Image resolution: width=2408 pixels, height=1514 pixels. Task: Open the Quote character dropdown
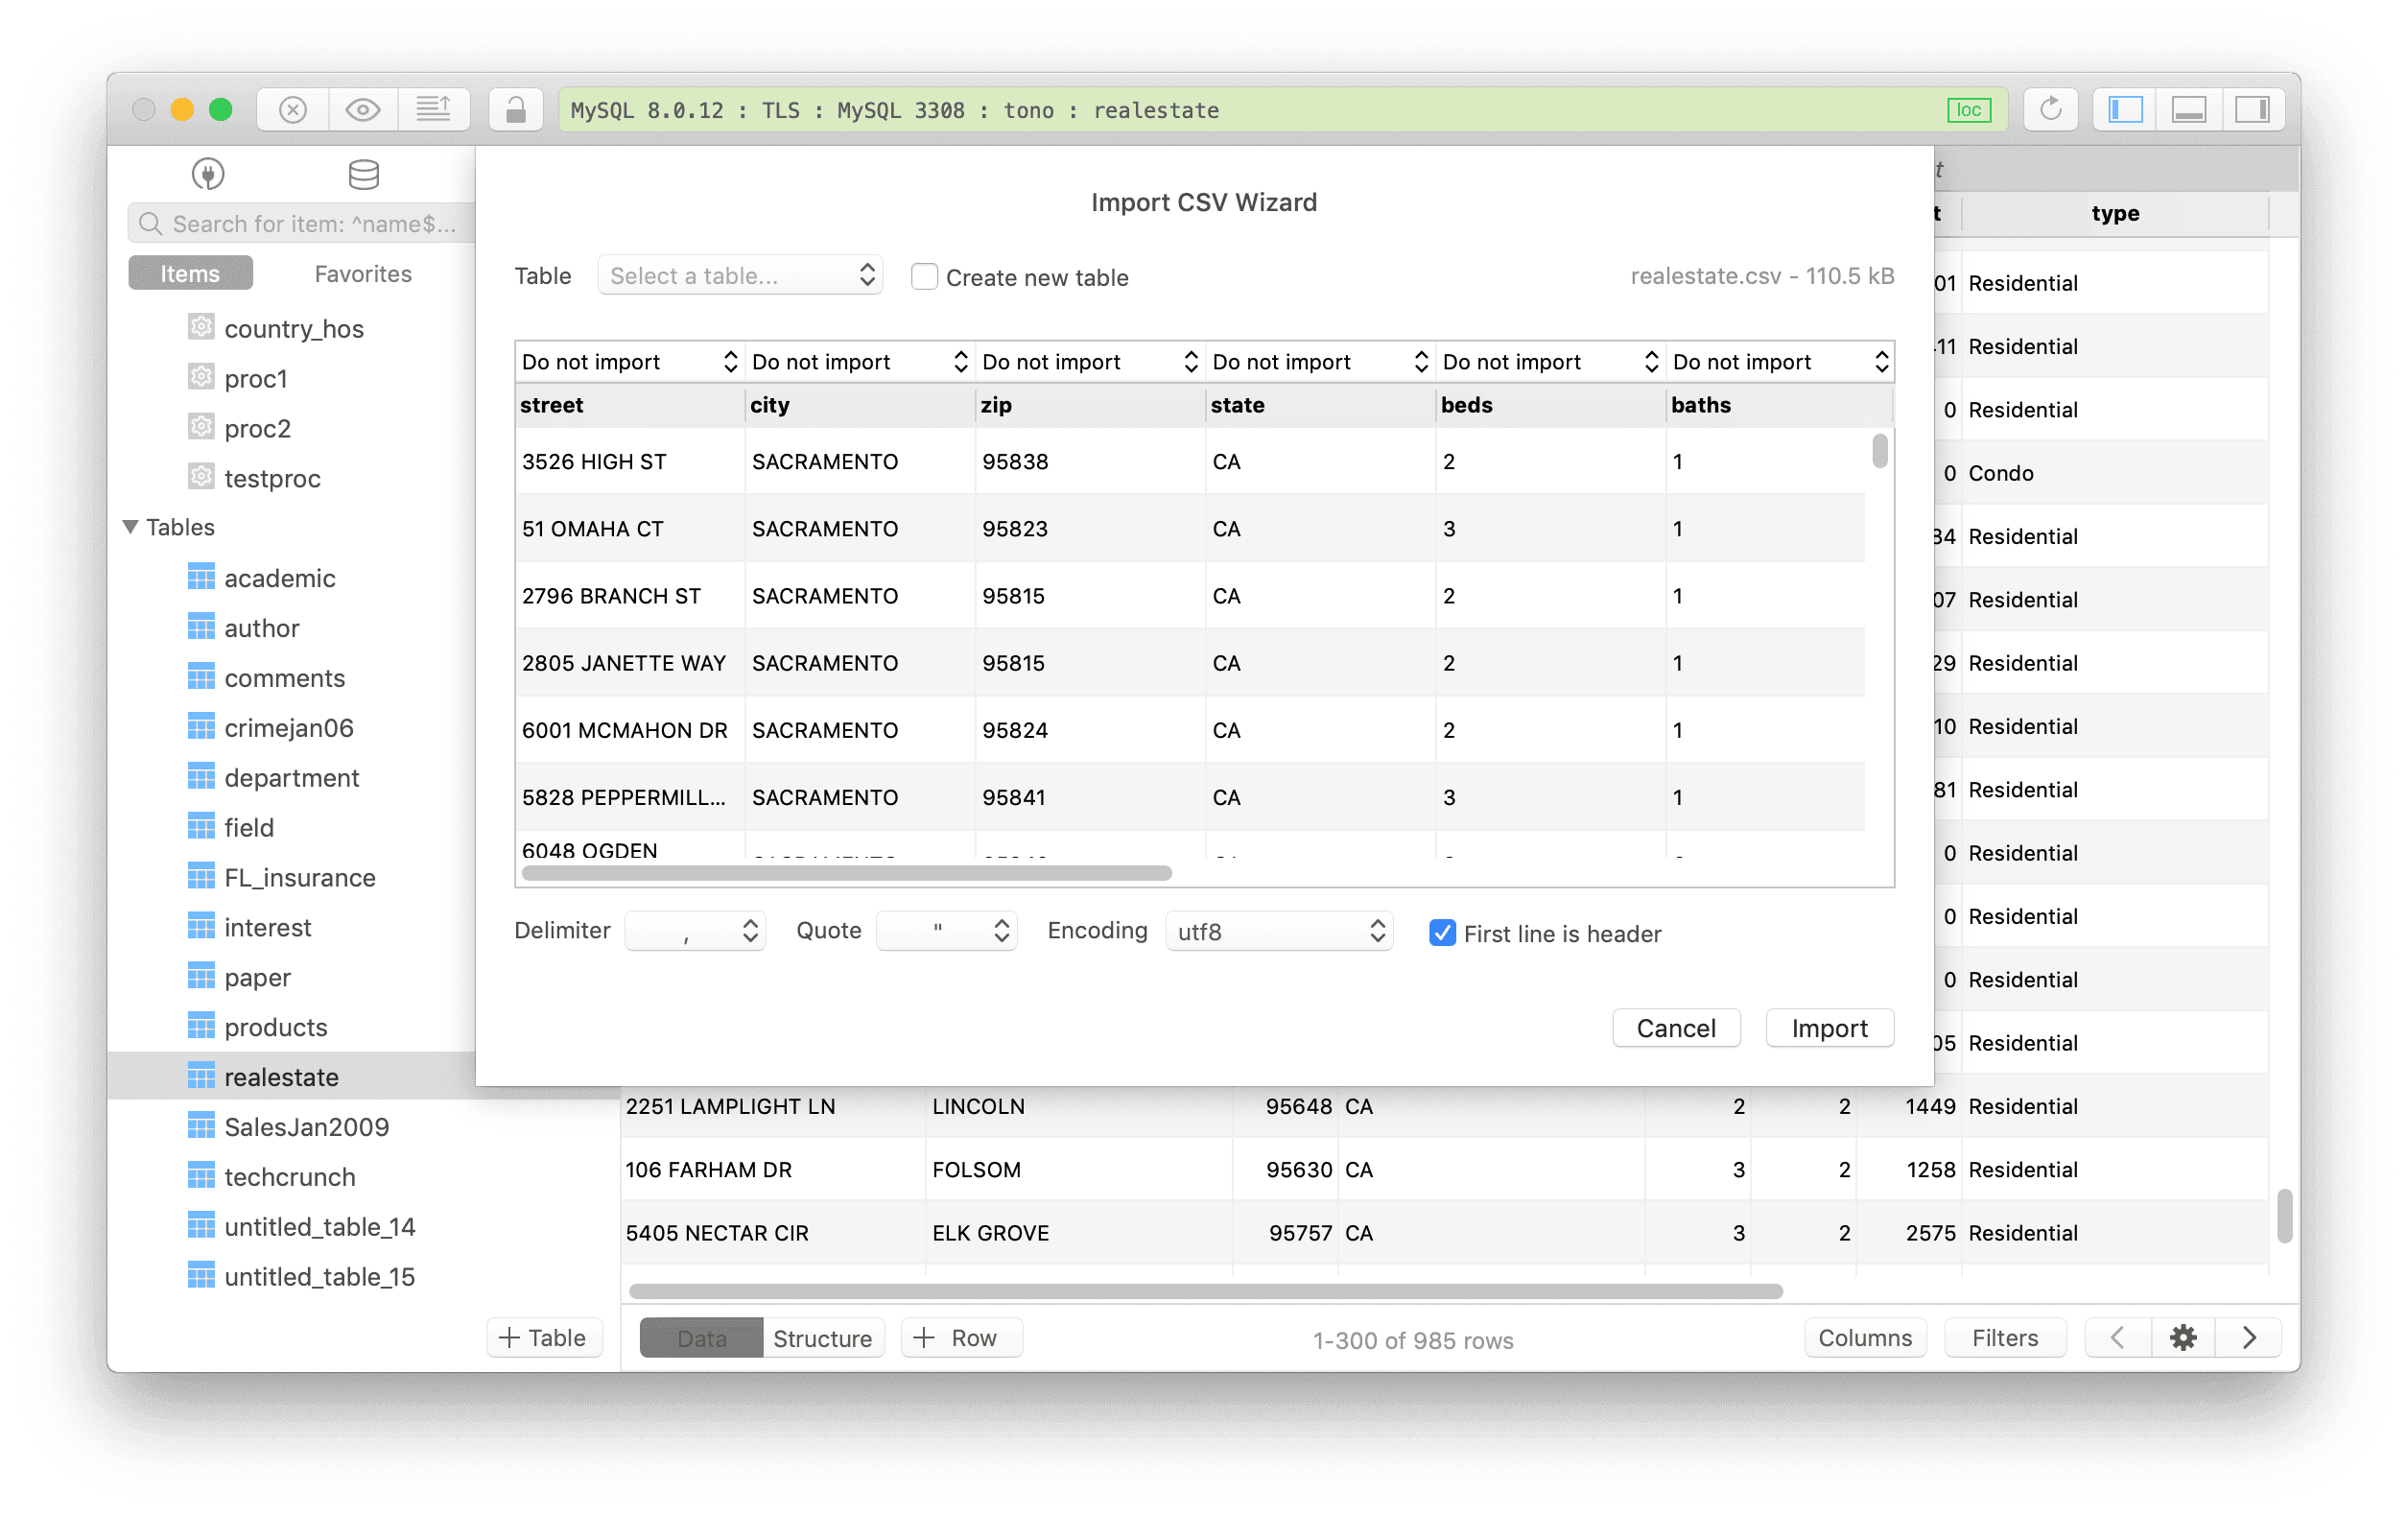(x=946, y=931)
